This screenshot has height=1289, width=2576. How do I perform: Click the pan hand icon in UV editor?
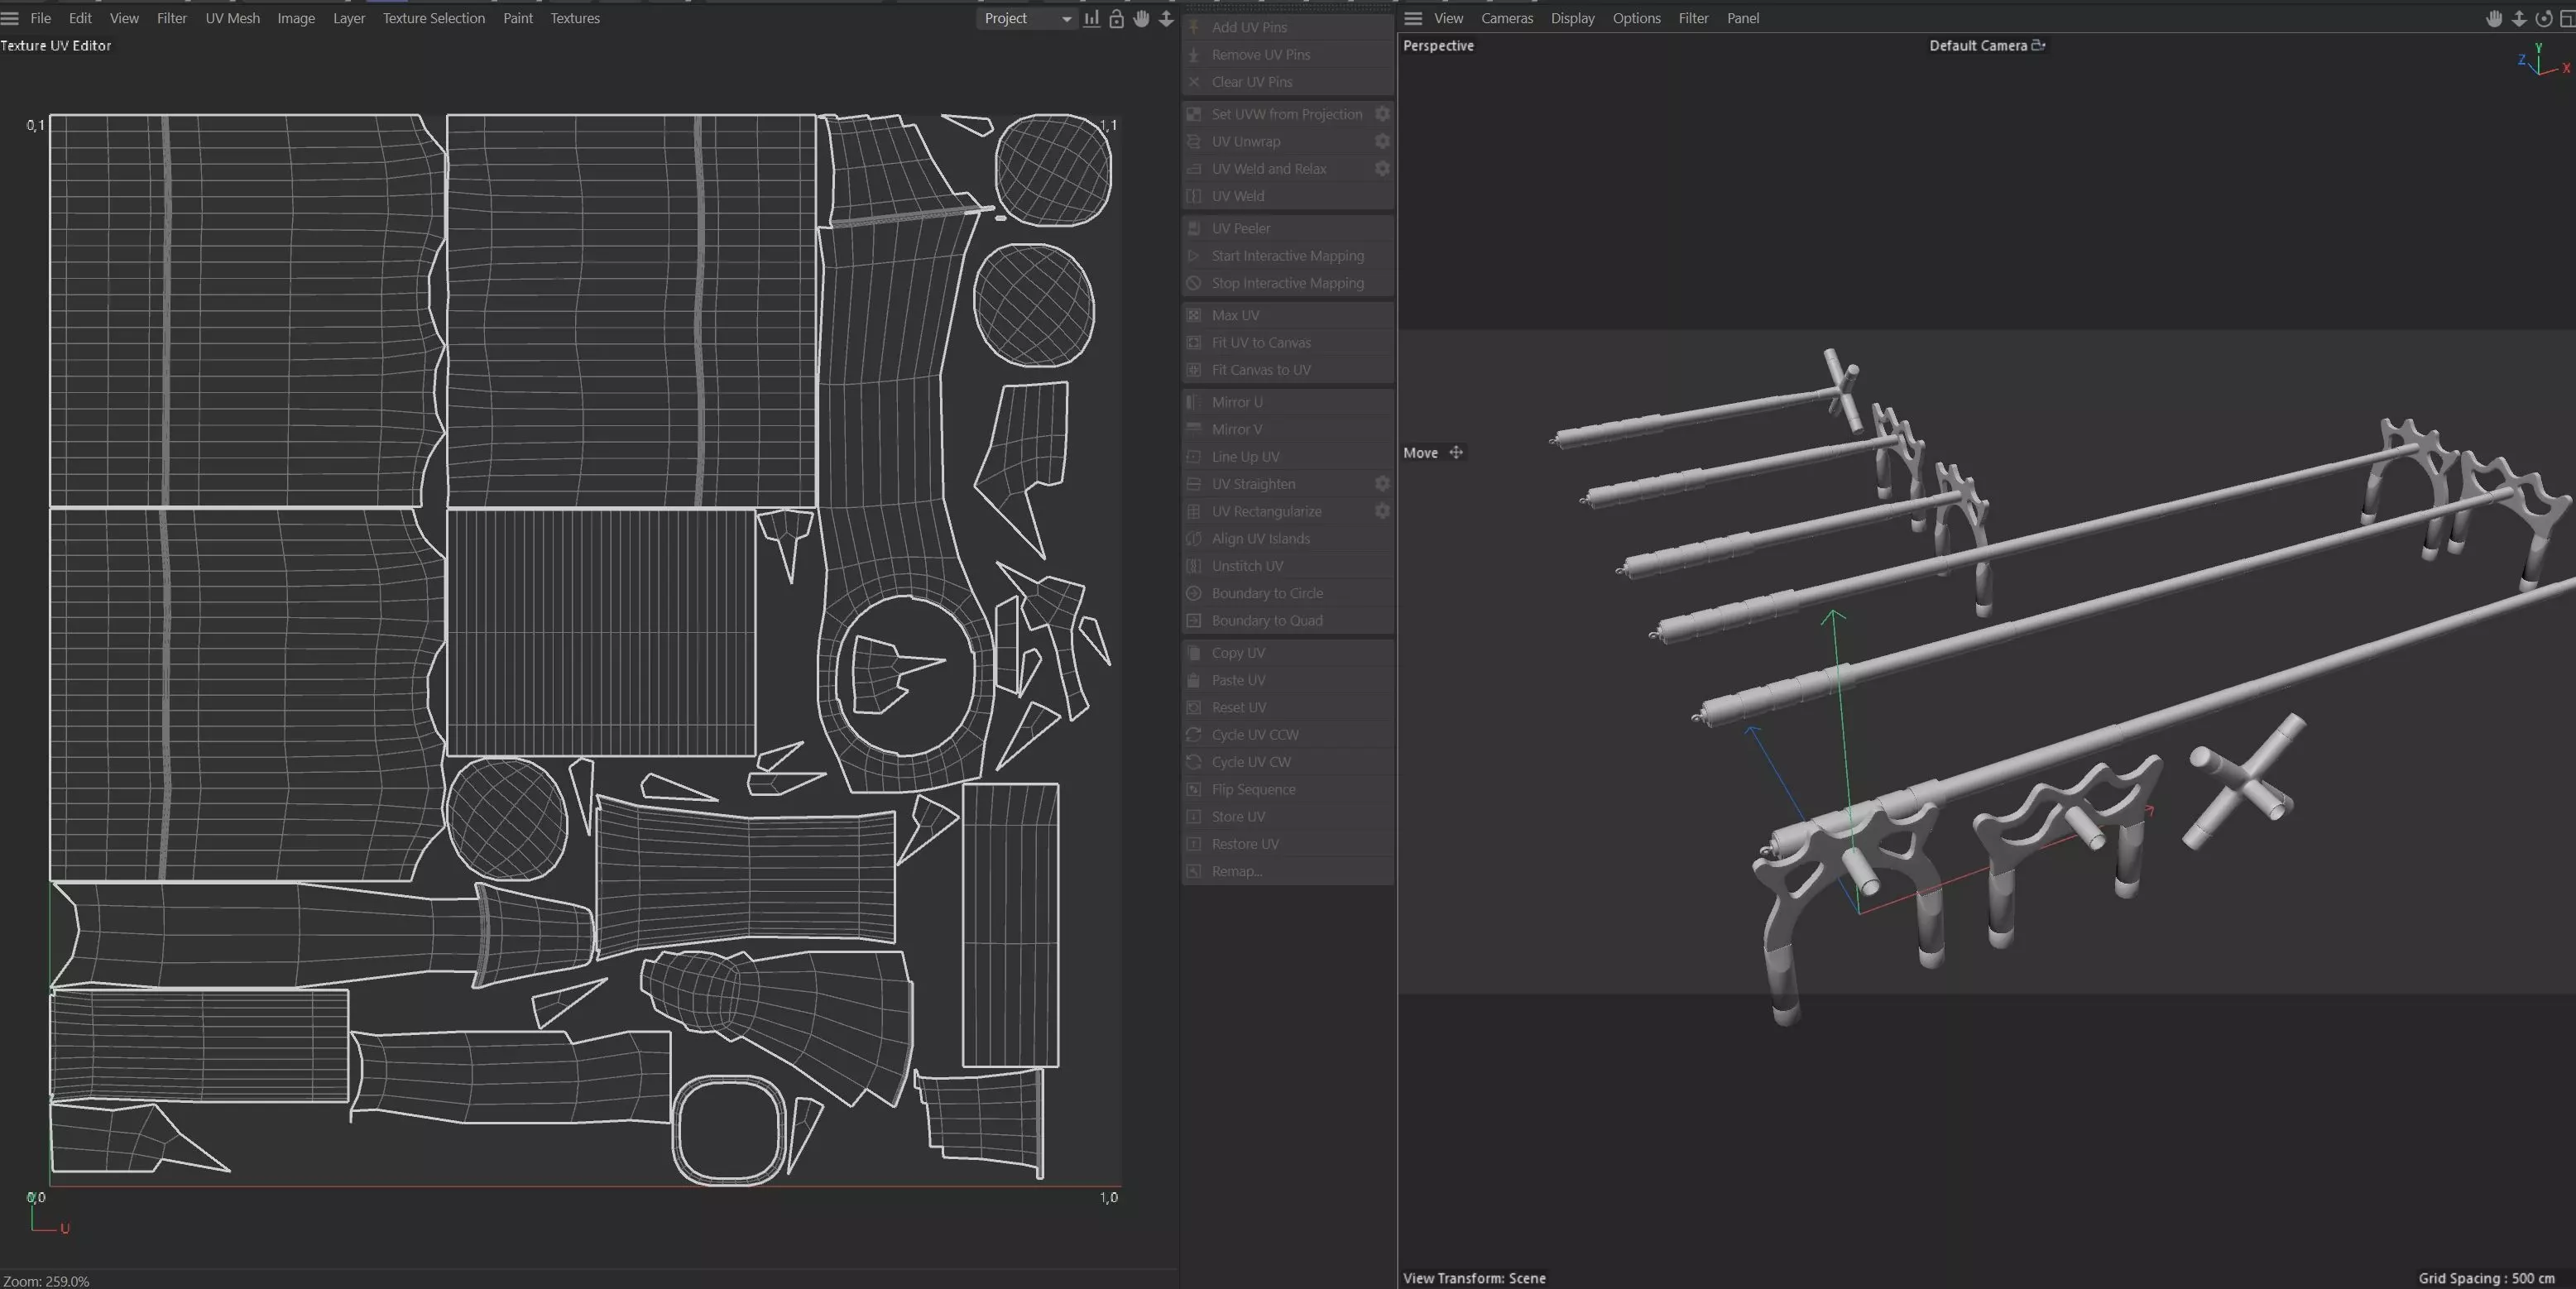[x=1141, y=19]
